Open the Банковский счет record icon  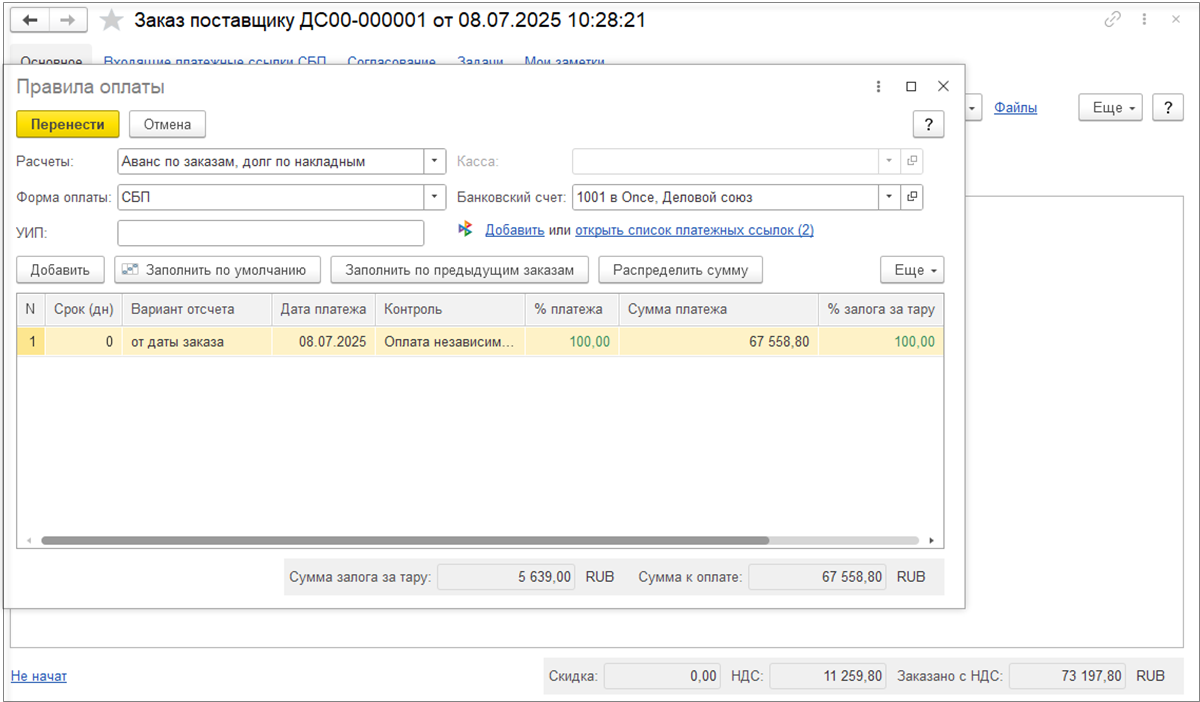click(x=912, y=197)
